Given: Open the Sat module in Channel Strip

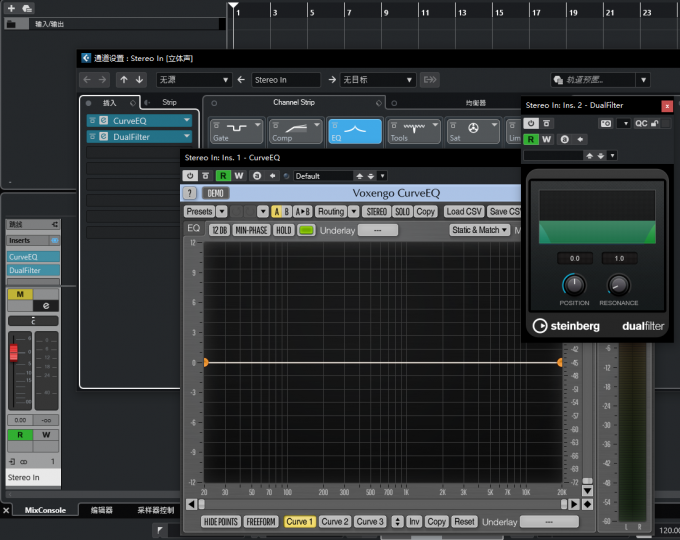Looking at the screenshot, I should pyautogui.click(x=473, y=131).
